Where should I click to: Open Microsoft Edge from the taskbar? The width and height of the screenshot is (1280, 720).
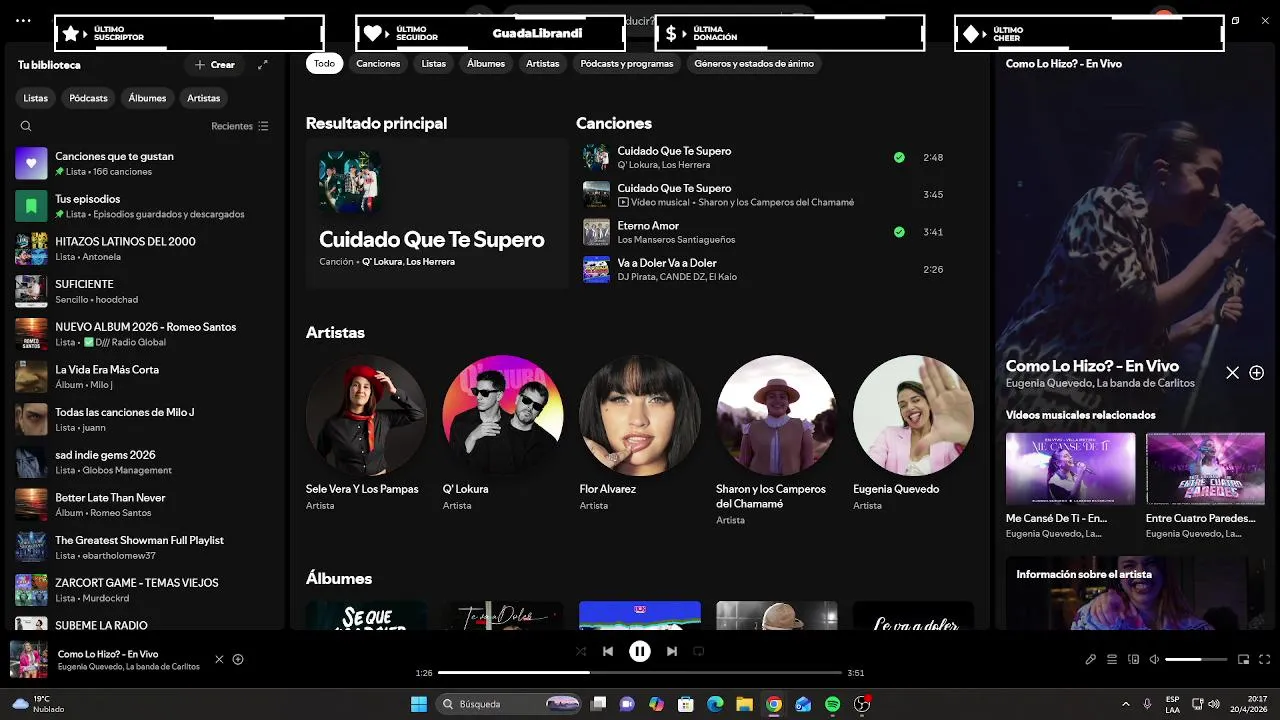715,704
